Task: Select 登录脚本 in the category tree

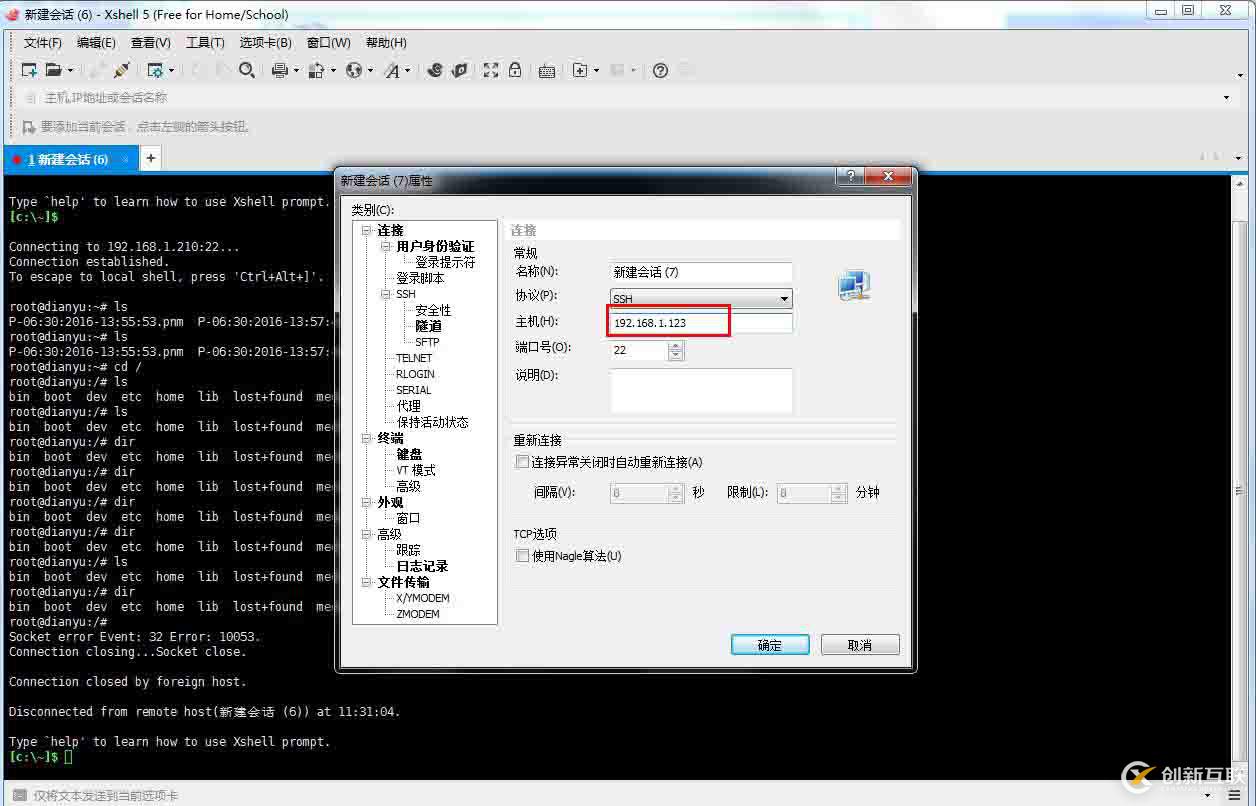Action: click(420, 278)
